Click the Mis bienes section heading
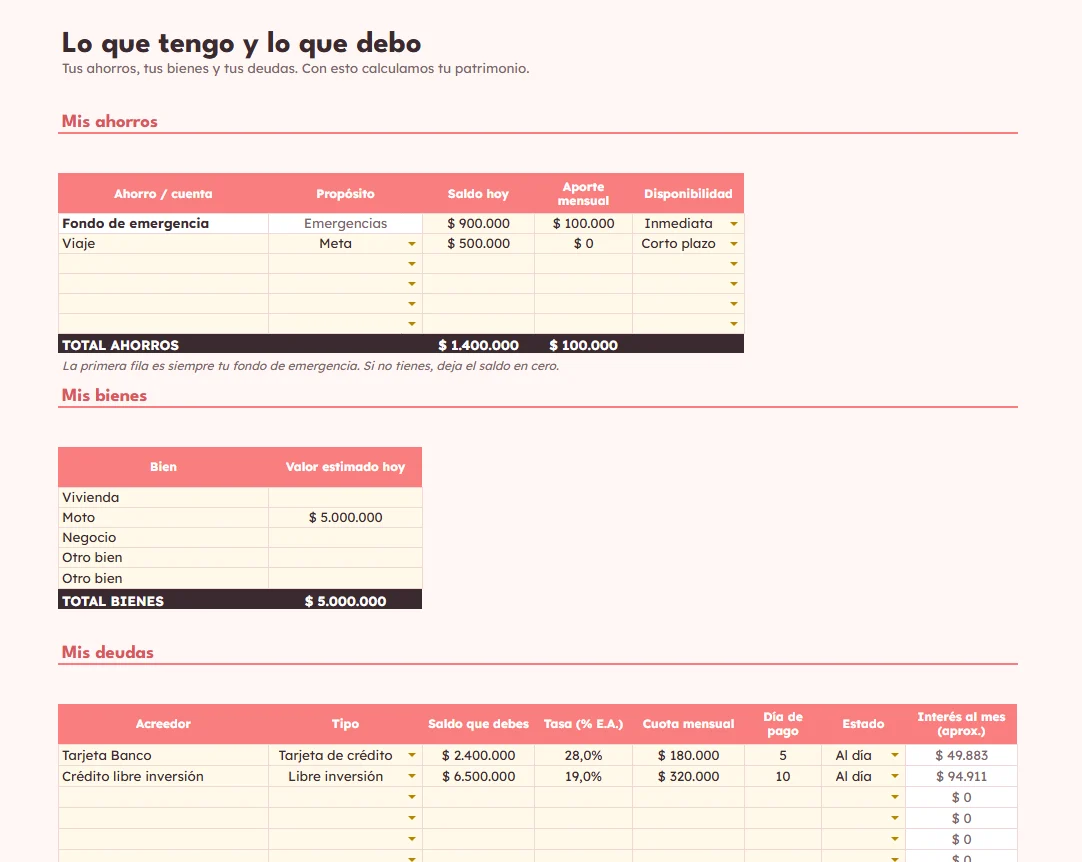Image resolution: width=1082 pixels, height=862 pixels. 104,395
